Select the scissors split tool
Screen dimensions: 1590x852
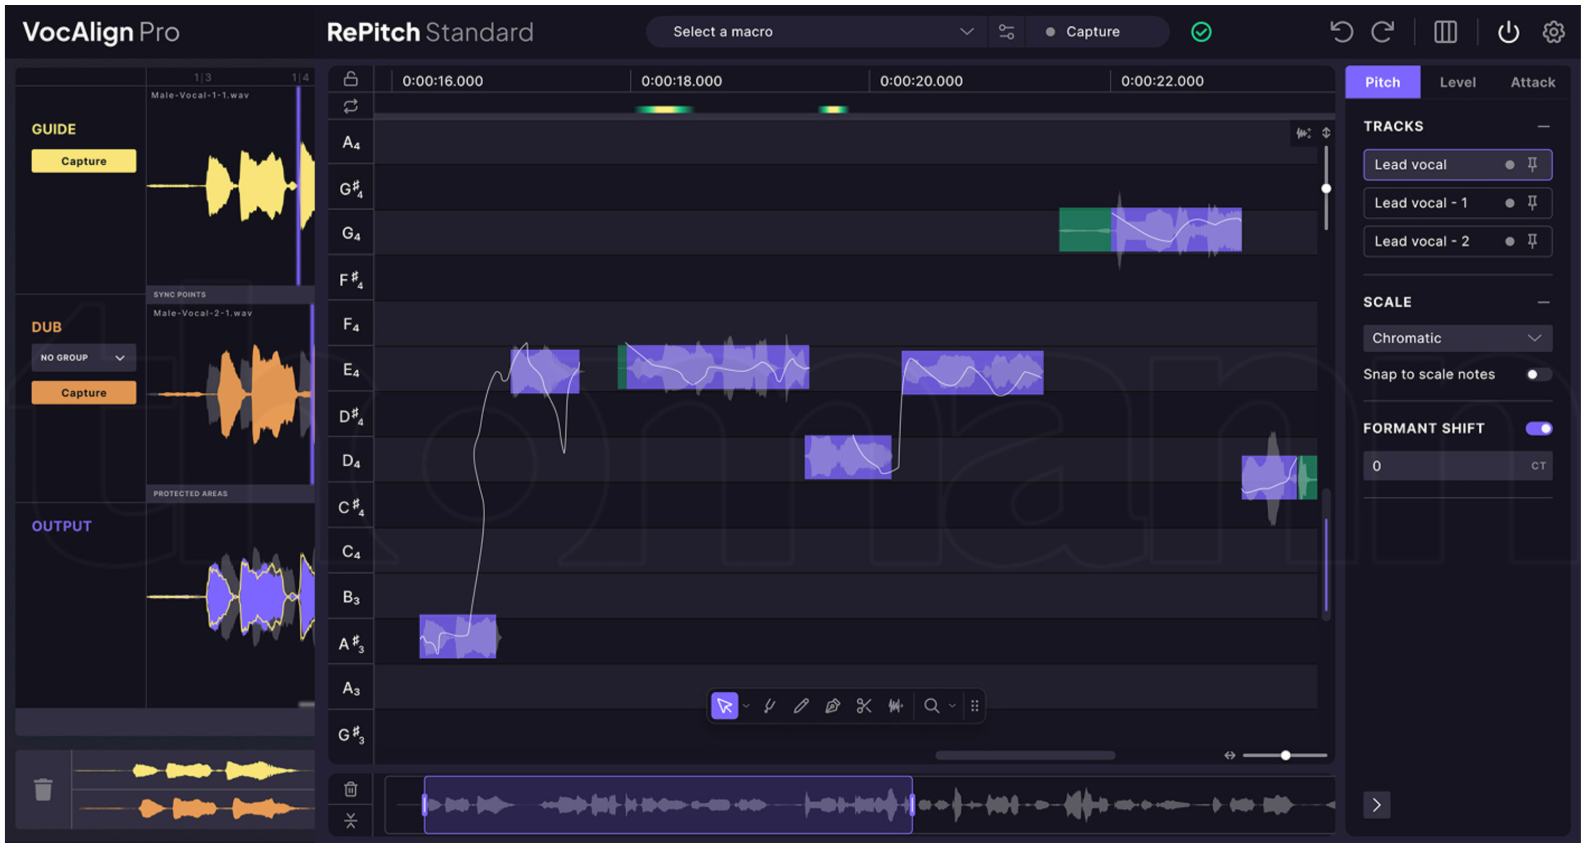pos(864,706)
